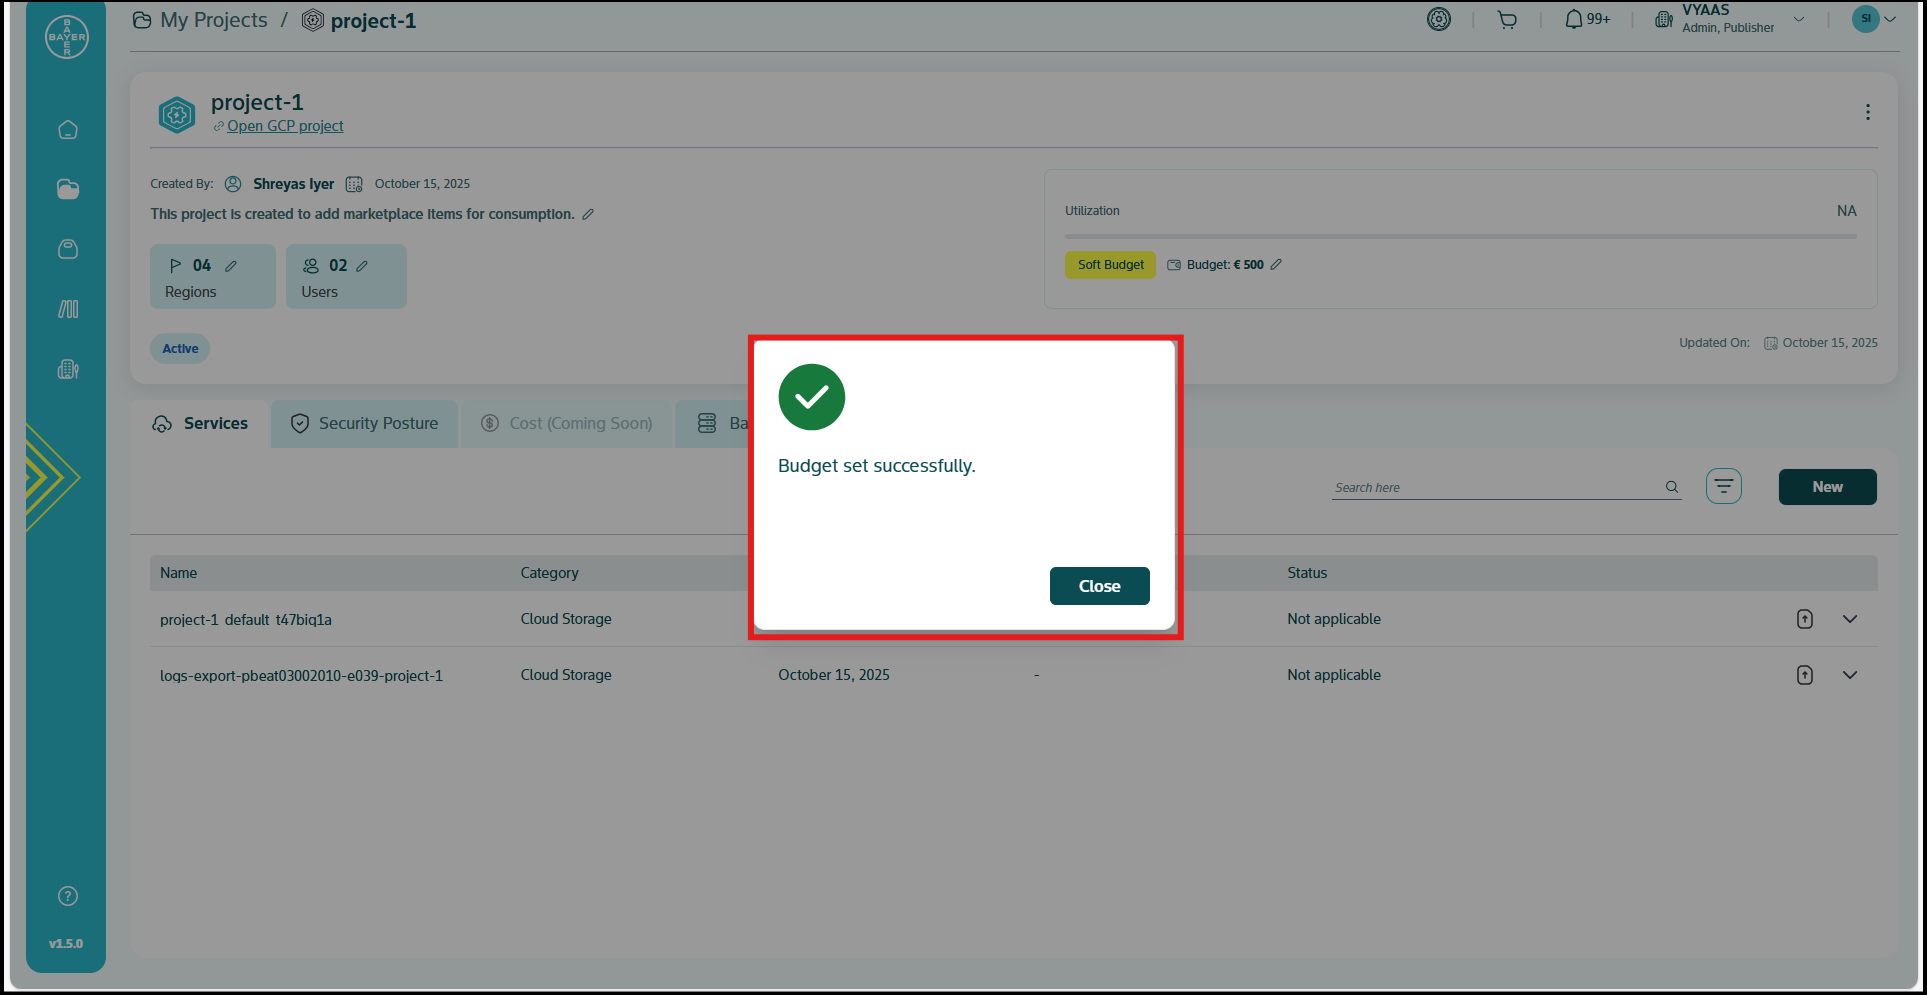Switch to the Security Posture tab

pyautogui.click(x=365, y=424)
